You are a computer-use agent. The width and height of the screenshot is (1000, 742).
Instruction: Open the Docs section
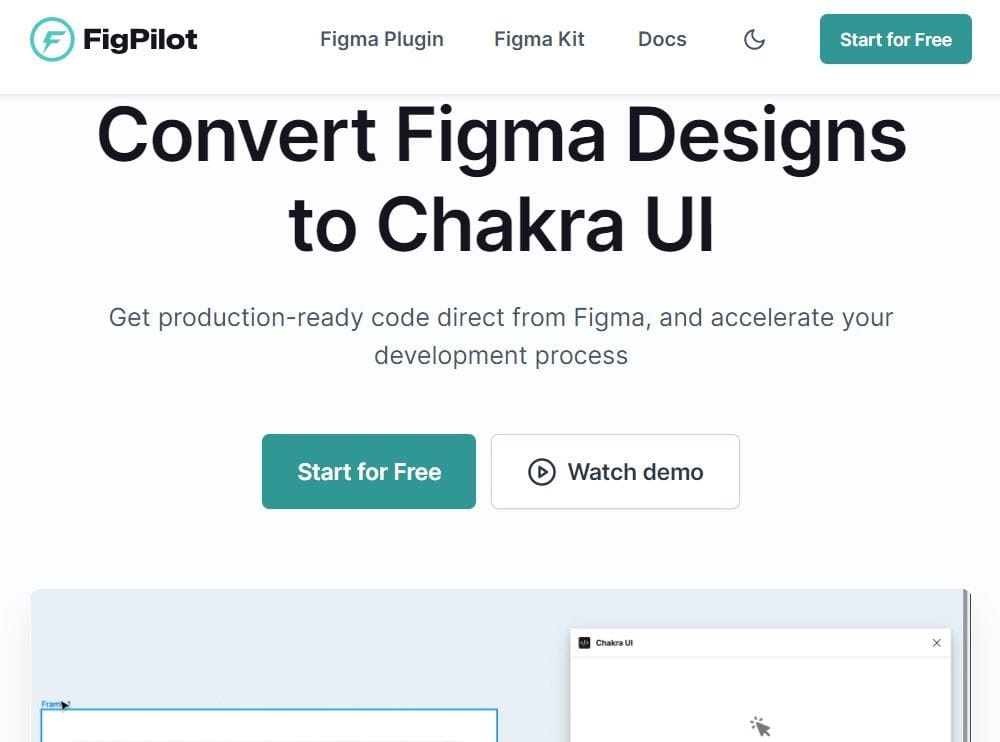click(662, 39)
